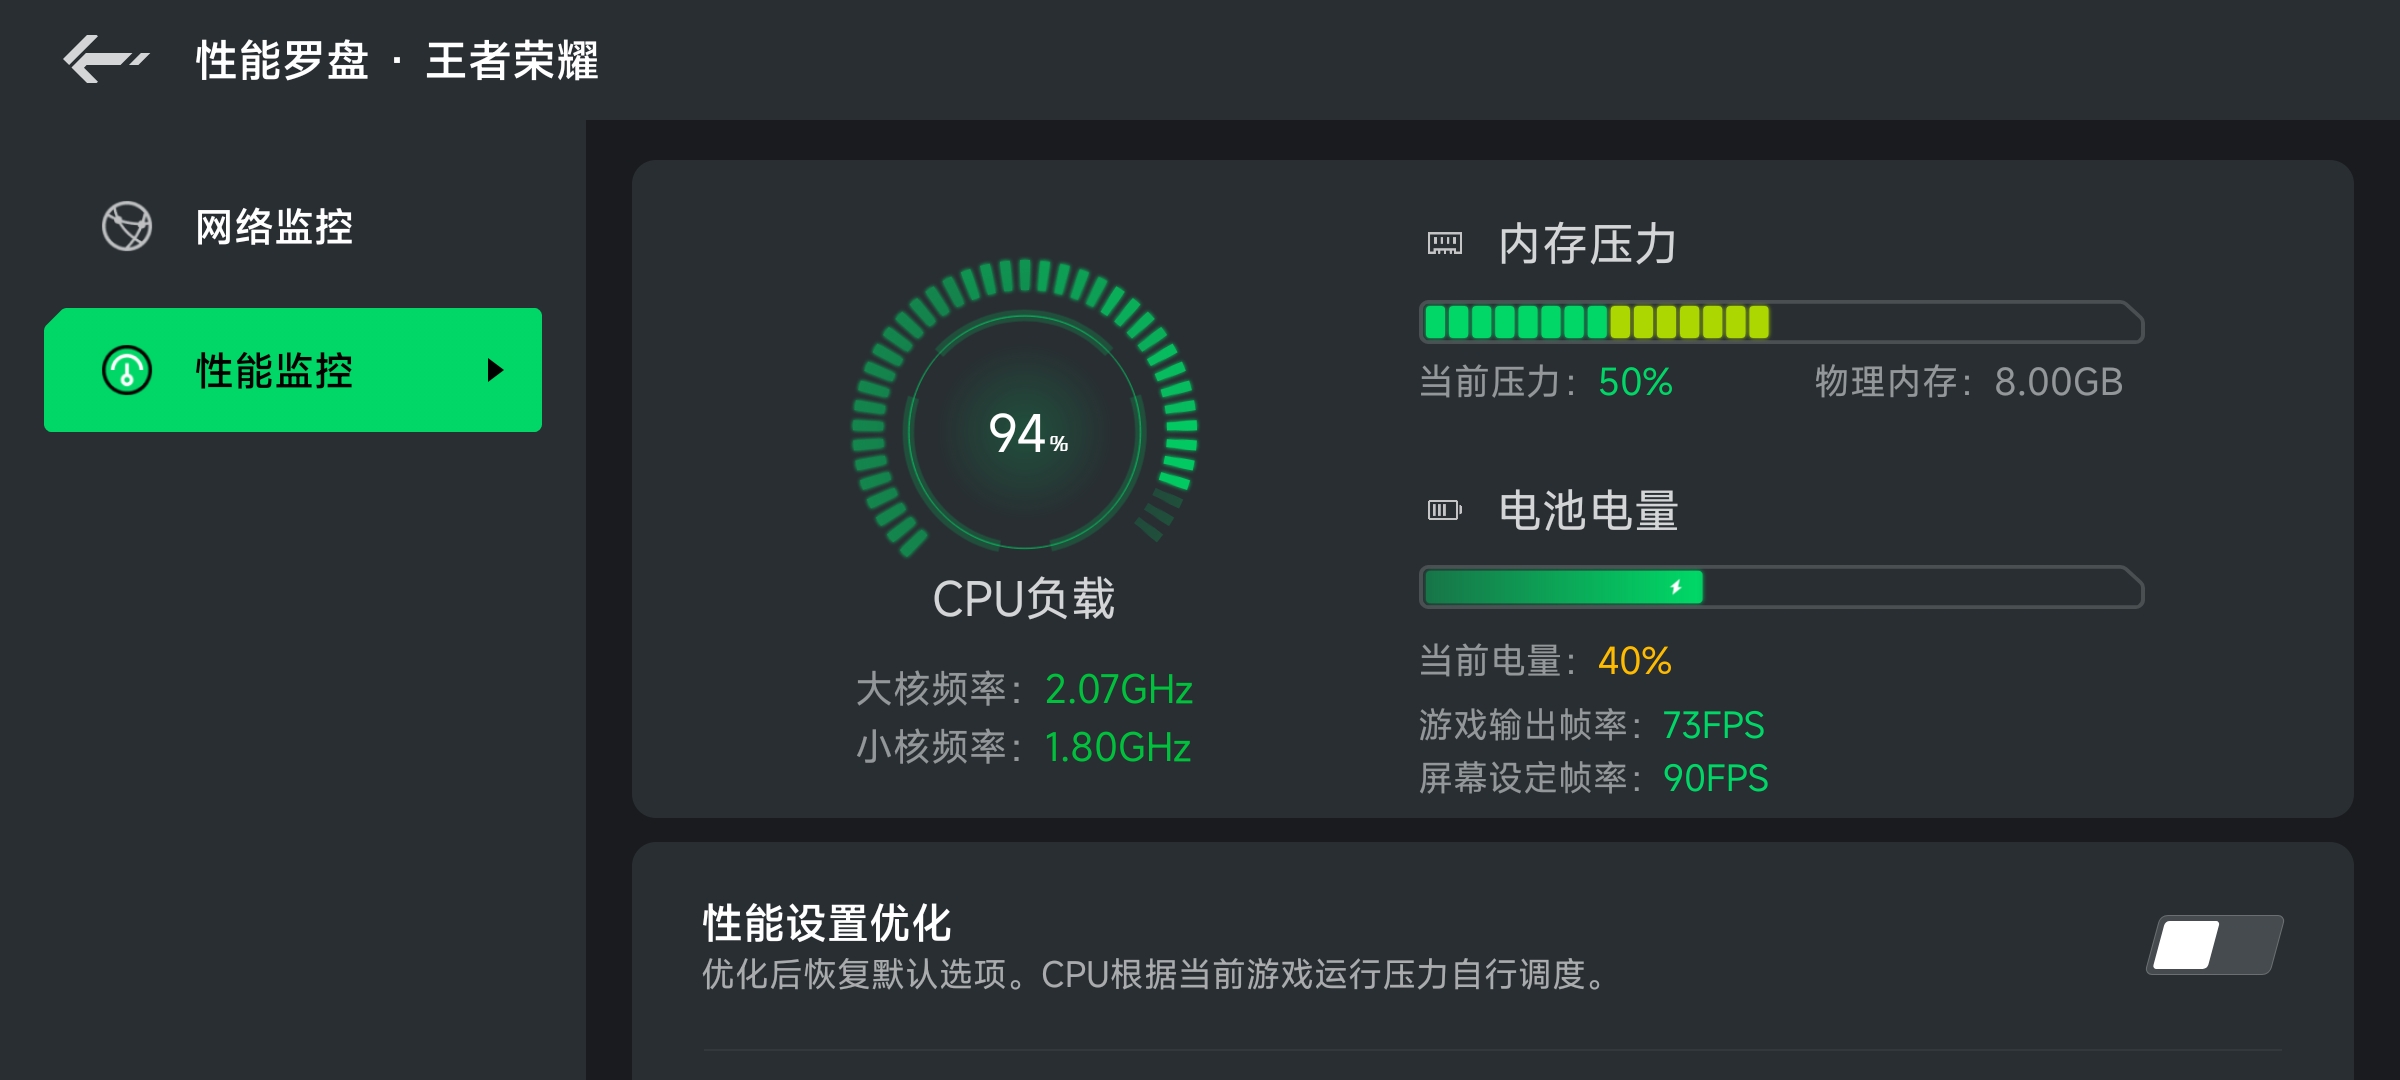Click the 当前压力 50% value
Screen dimensions: 2400x1080
tap(1635, 382)
